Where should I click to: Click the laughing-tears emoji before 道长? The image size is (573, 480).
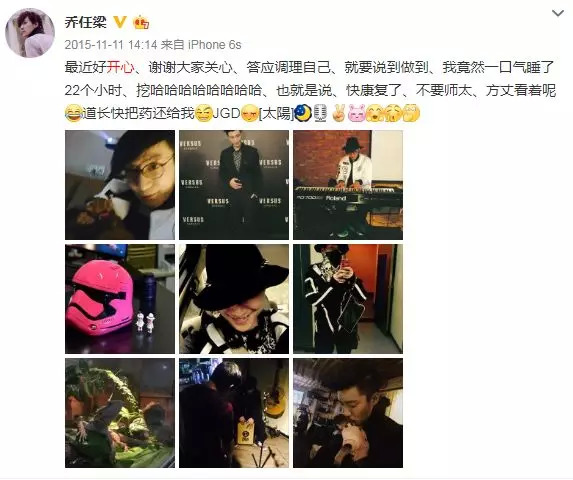(x=73, y=113)
